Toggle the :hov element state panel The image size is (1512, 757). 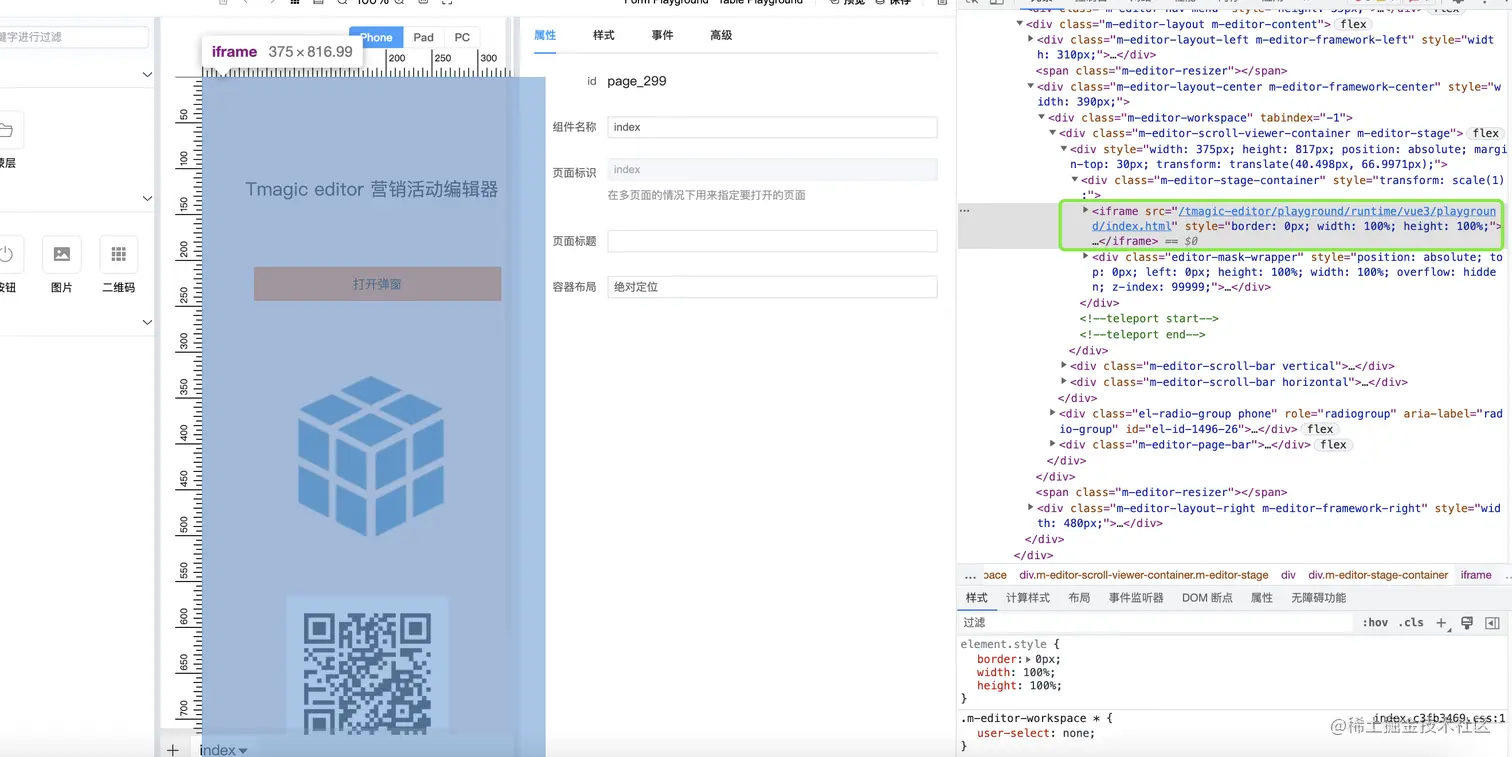(1376, 622)
